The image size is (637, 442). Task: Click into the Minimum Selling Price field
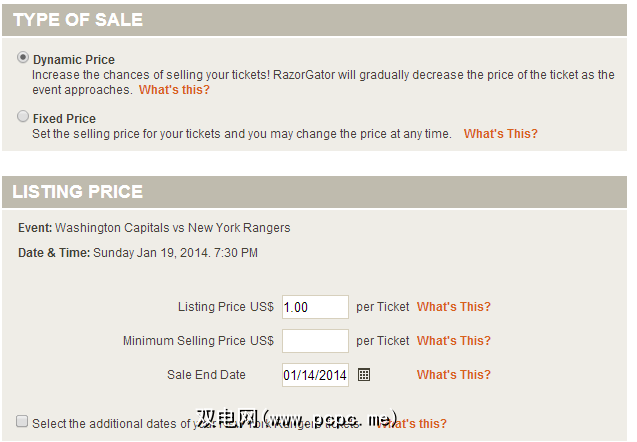click(315, 341)
